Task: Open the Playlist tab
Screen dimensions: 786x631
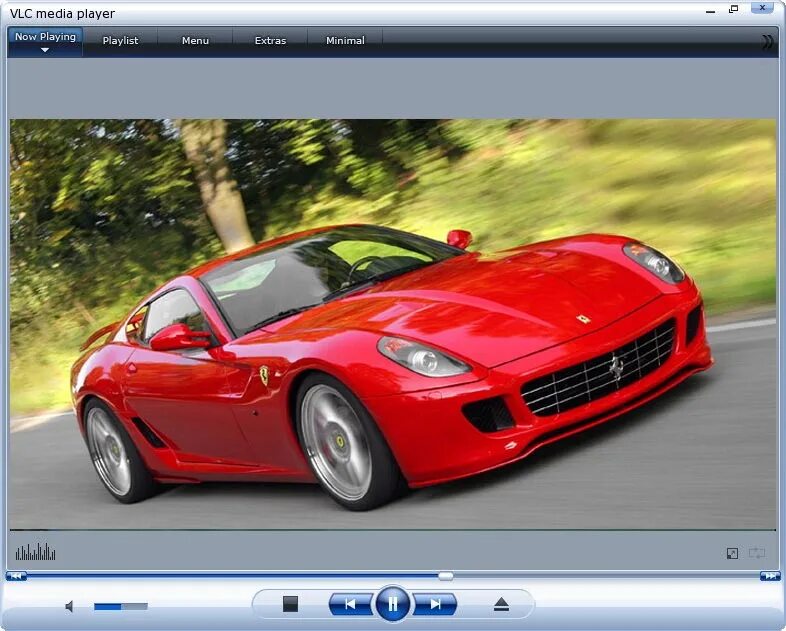Action: pos(120,41)
